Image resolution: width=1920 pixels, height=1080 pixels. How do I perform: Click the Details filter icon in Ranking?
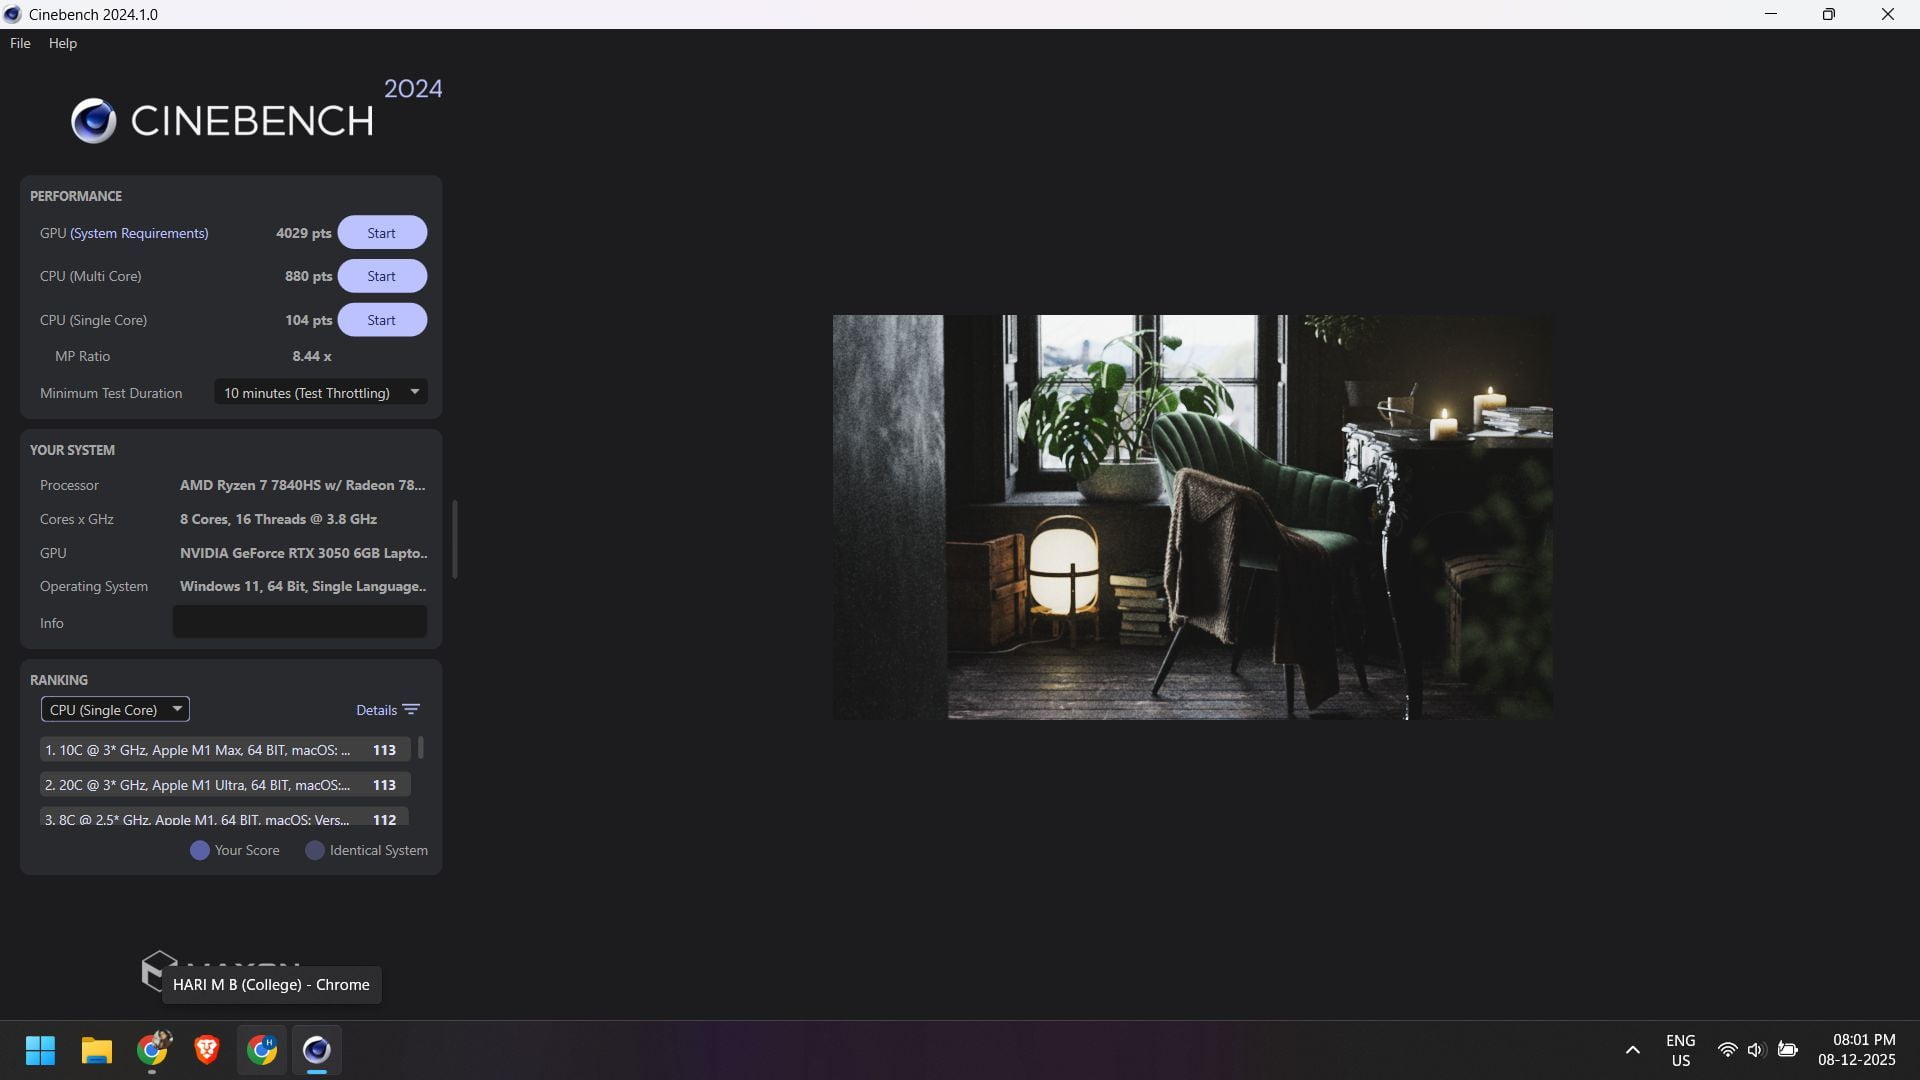click(411, 709)
